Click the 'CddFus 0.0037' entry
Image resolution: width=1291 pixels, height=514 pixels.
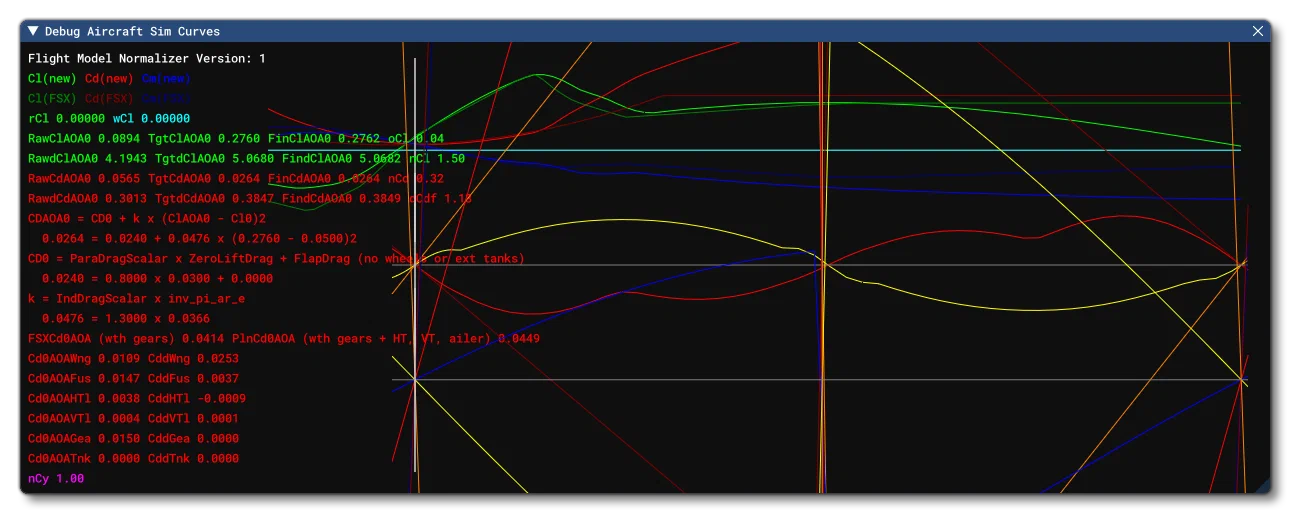click(x=194, y=378)
